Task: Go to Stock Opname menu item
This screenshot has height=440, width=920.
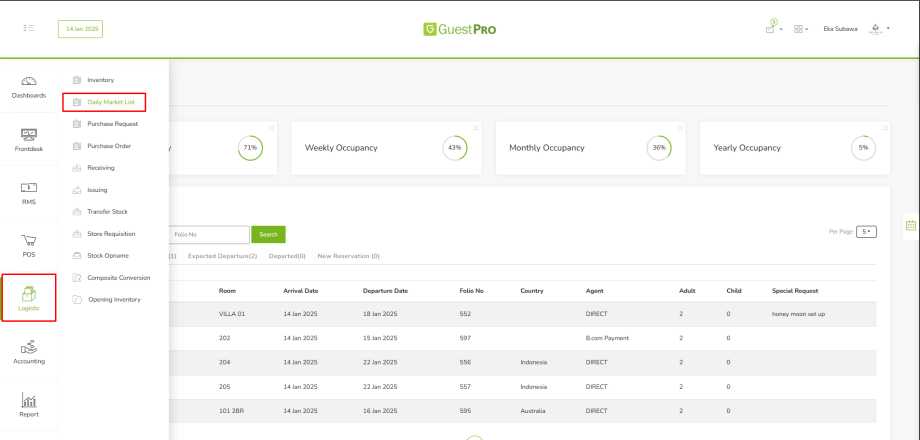Action: (108, 256)
